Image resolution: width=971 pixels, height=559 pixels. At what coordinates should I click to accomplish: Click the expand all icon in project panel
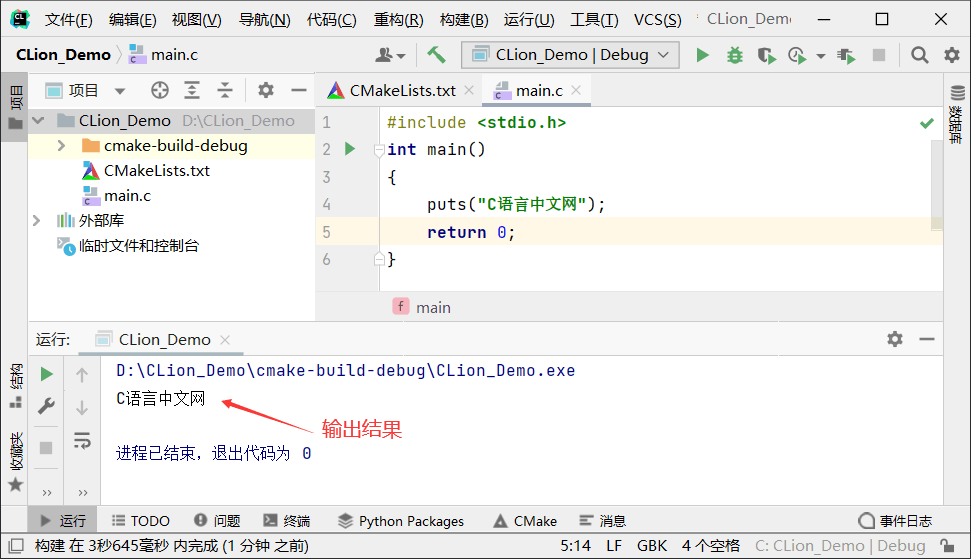point(192,90)
